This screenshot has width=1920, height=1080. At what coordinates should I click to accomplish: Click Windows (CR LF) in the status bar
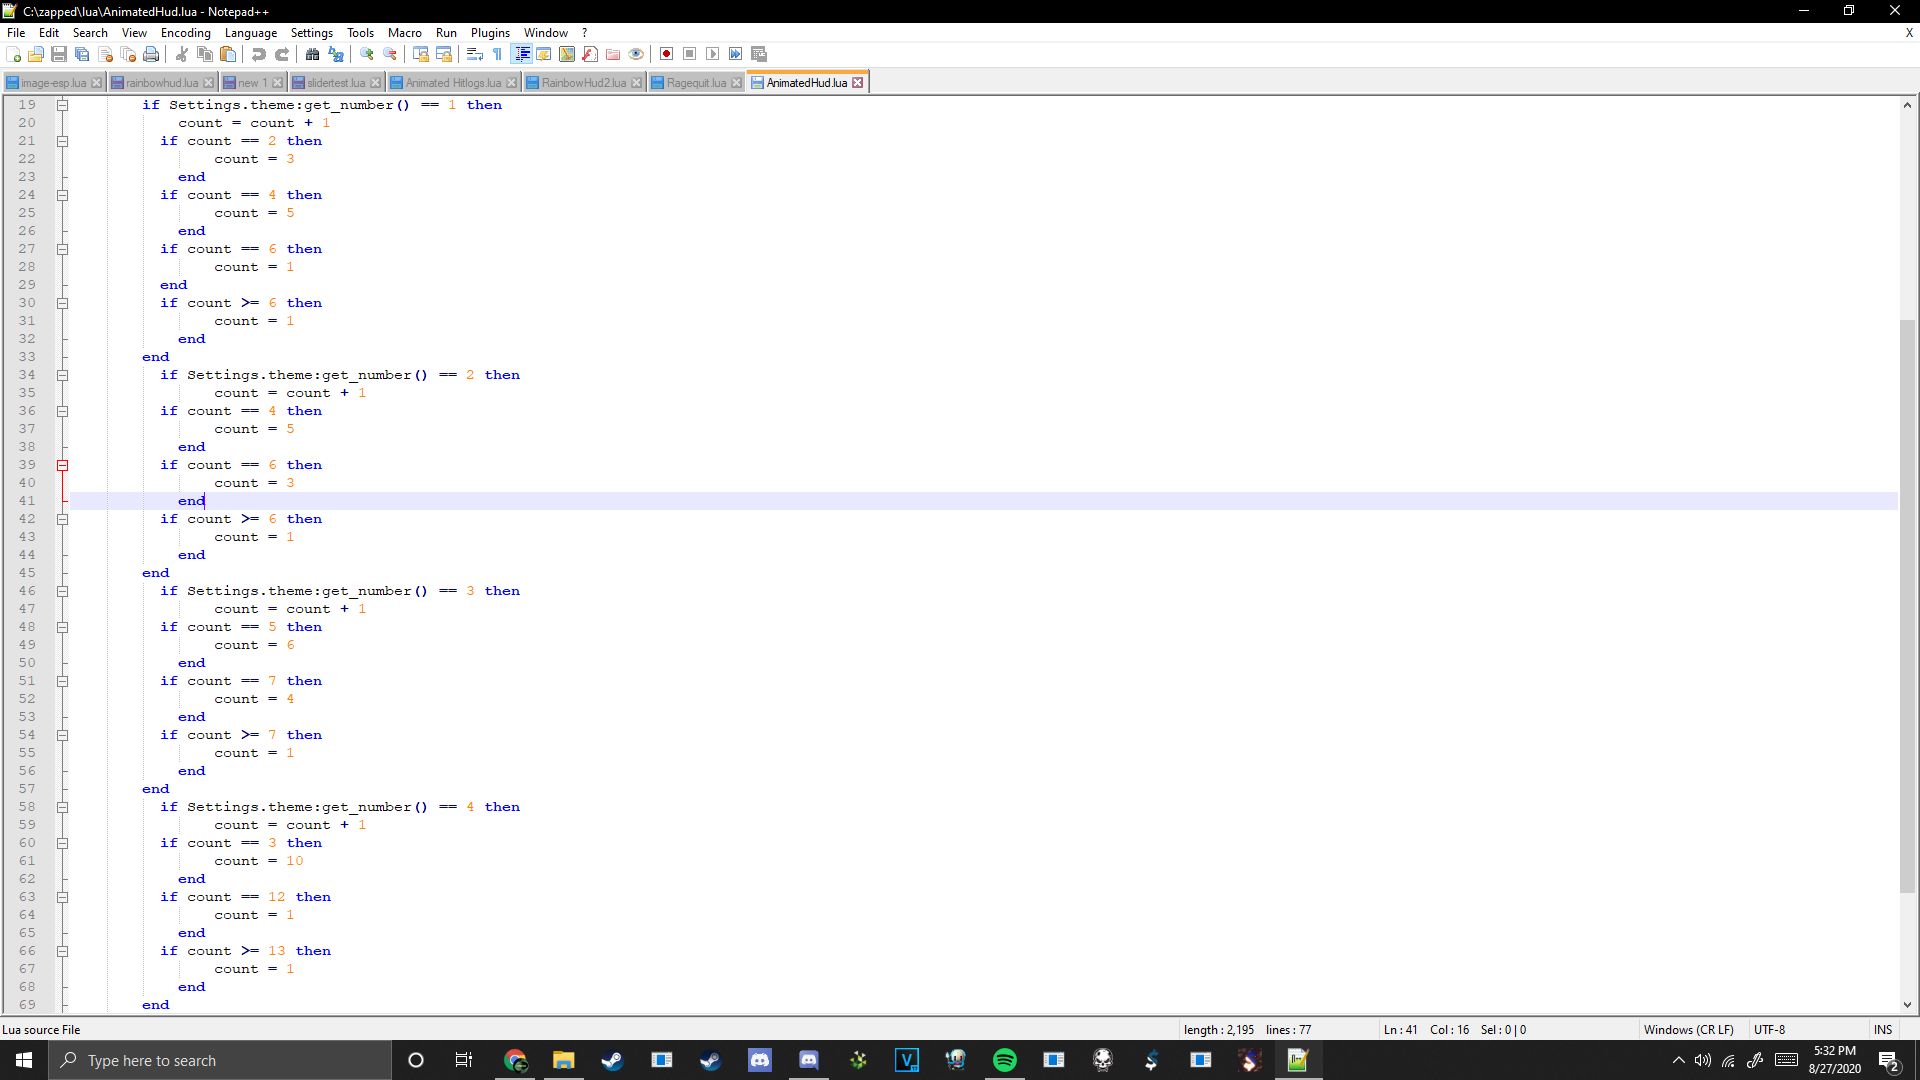click(x=1688, y=1029)
